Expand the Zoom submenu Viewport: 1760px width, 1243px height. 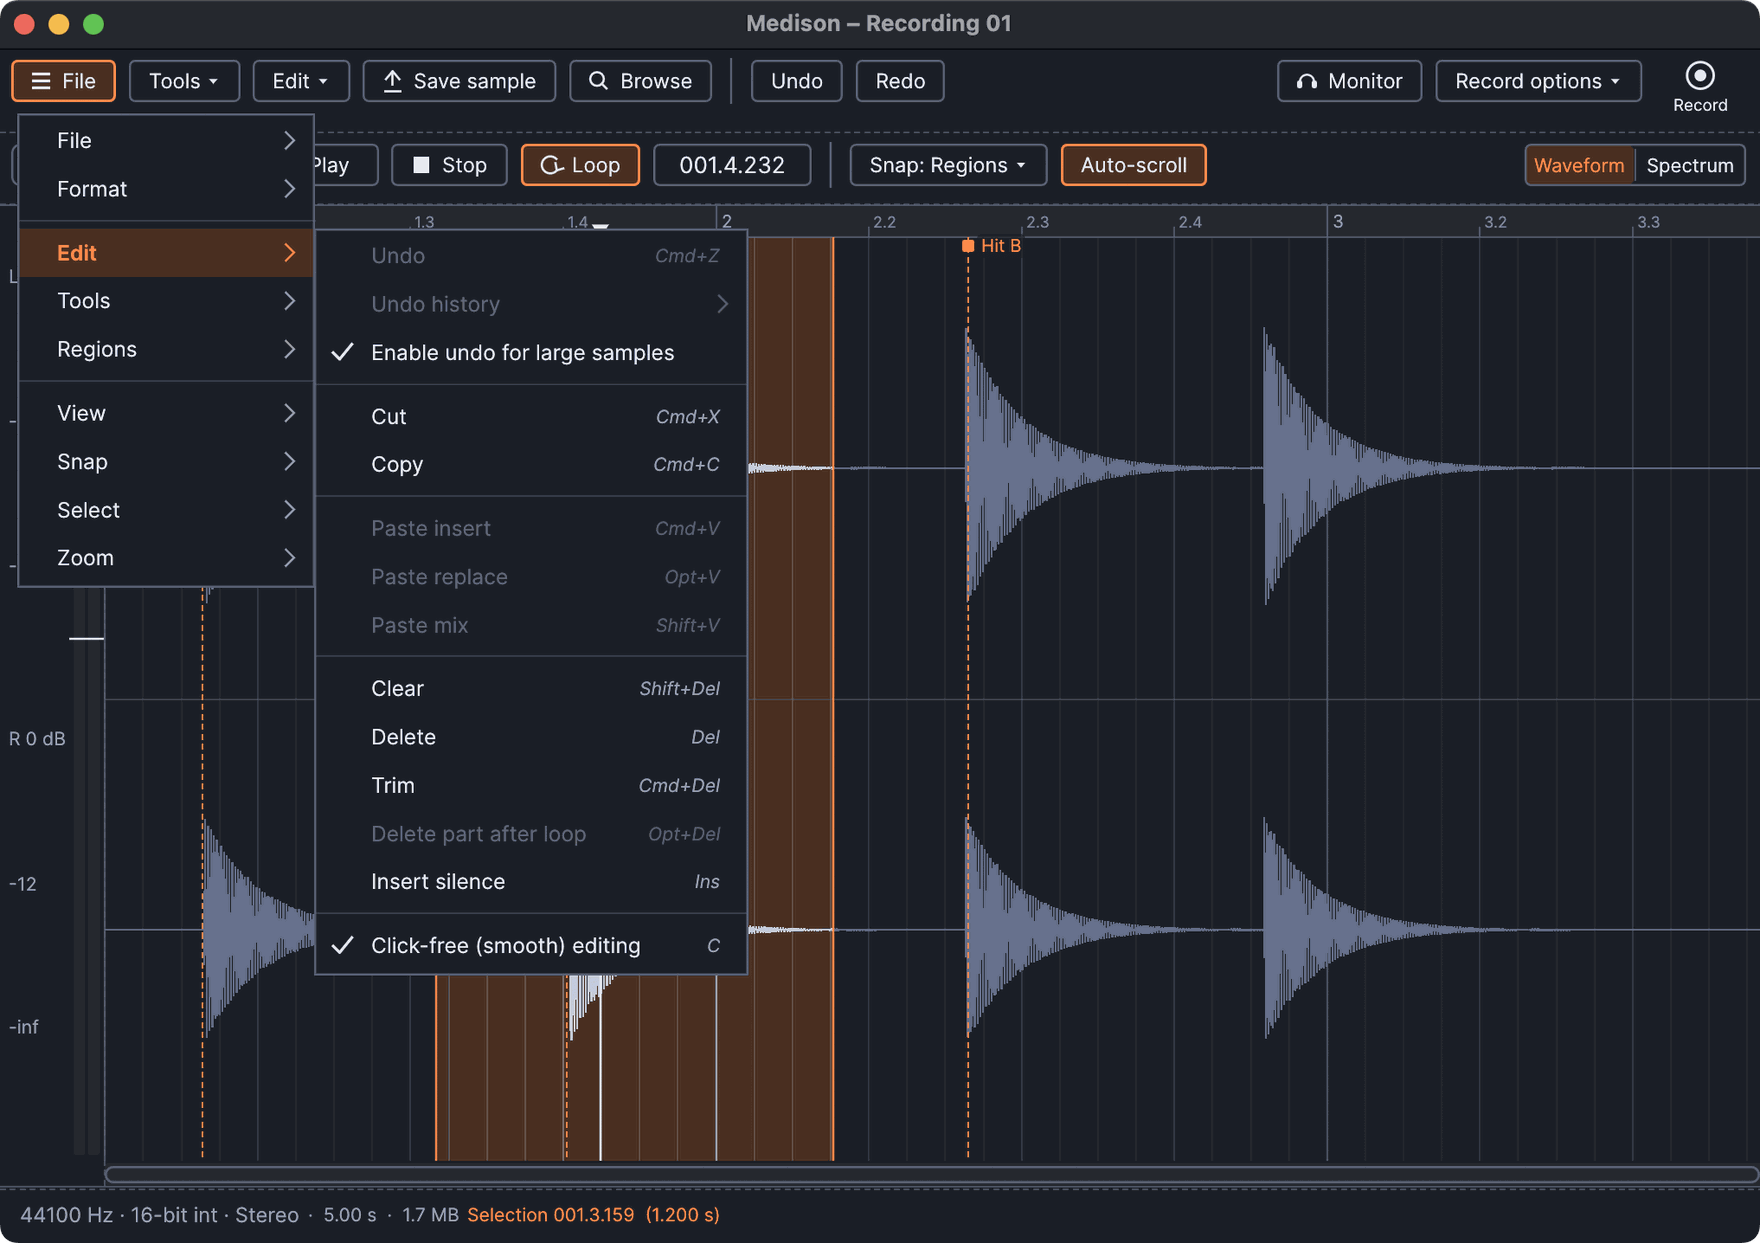coord(166,558)
